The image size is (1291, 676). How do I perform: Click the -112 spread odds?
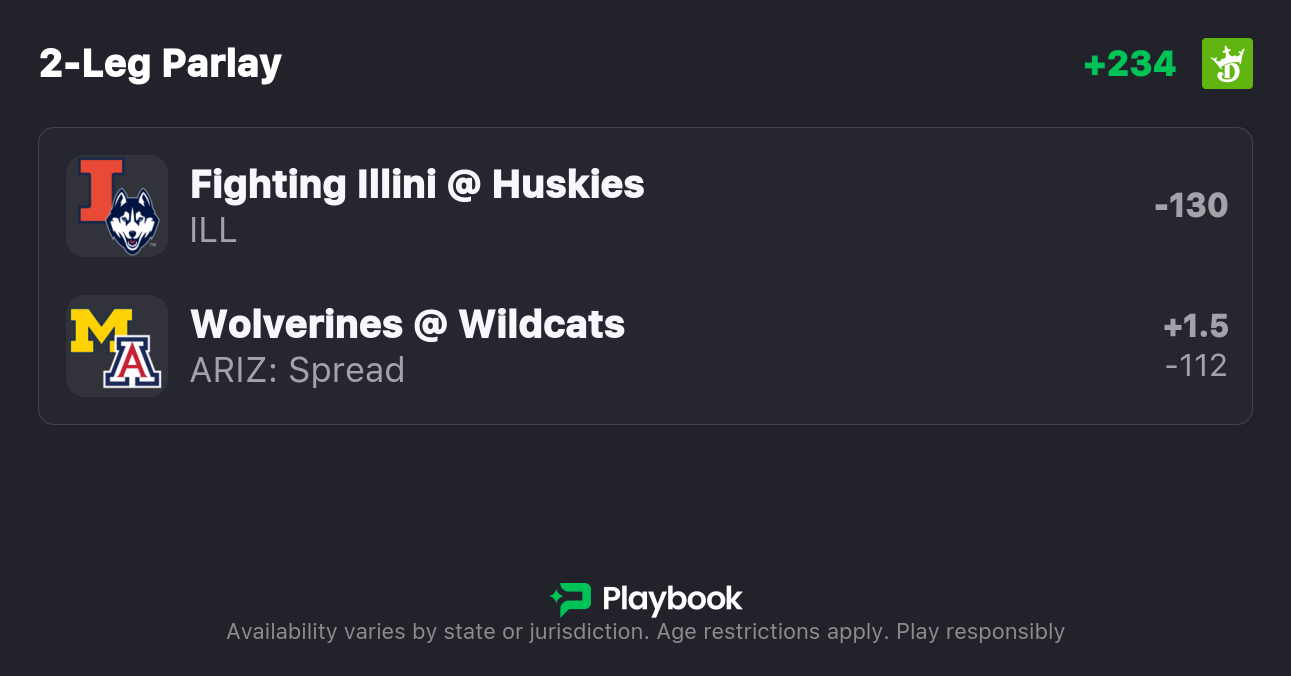1195,366
